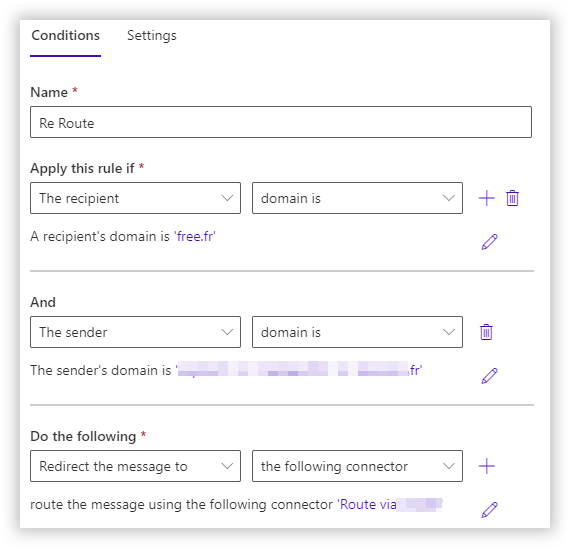Edit the connector with the pencil icon

point(489,509)
